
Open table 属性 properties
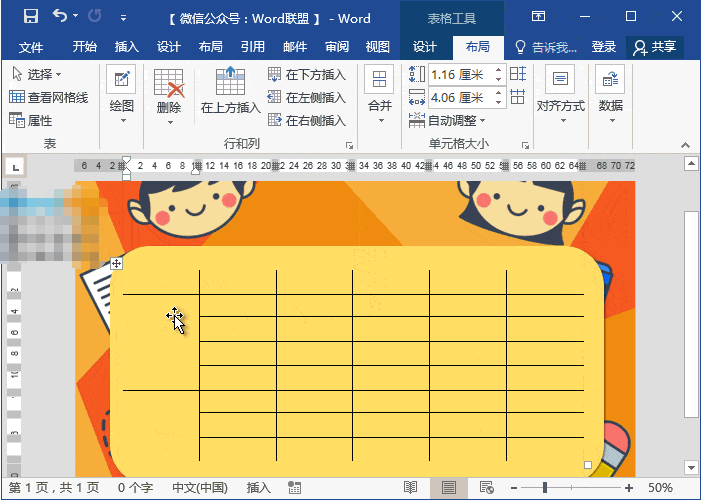click(31, 121)
